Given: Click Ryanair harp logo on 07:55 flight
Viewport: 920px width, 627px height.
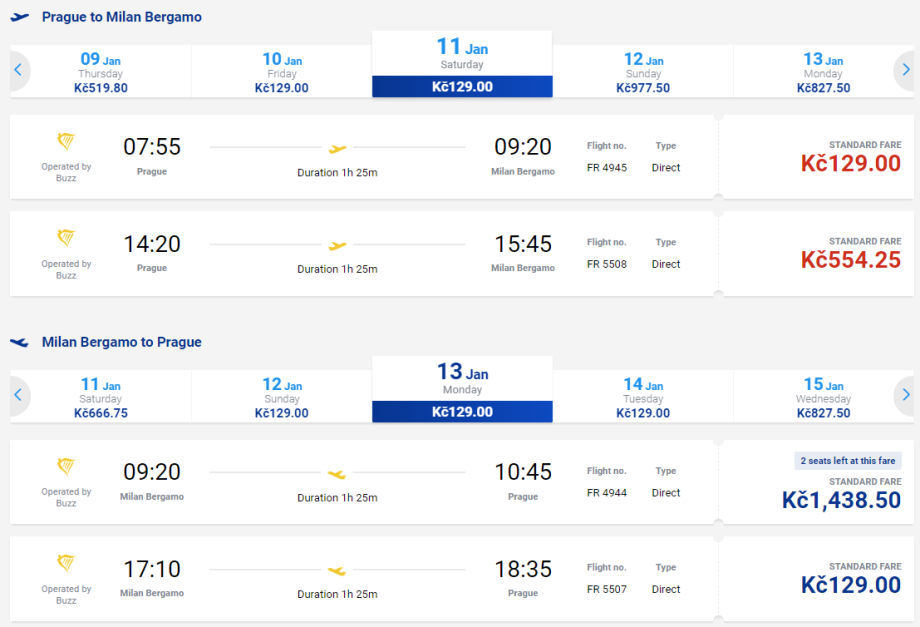Looking at the screenshot, I should click(x=66, y=142).
